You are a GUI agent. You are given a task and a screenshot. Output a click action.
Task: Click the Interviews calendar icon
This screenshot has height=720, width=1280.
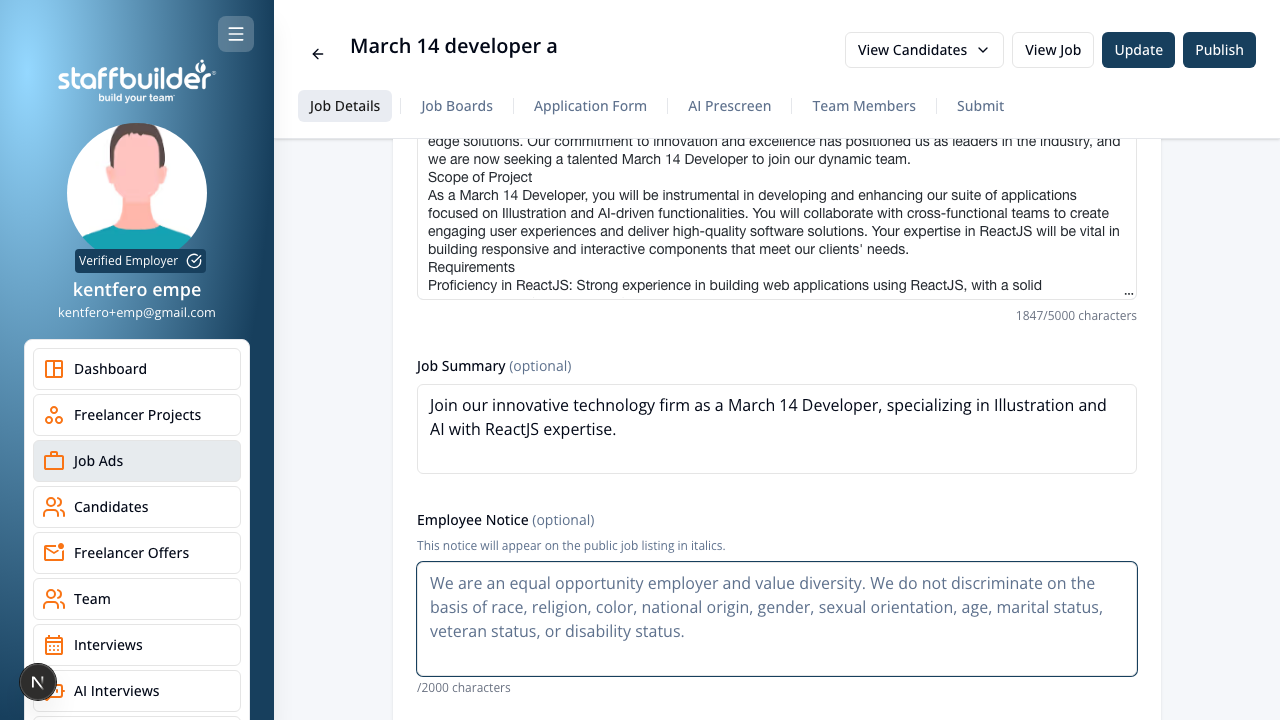tap(54, 645)
